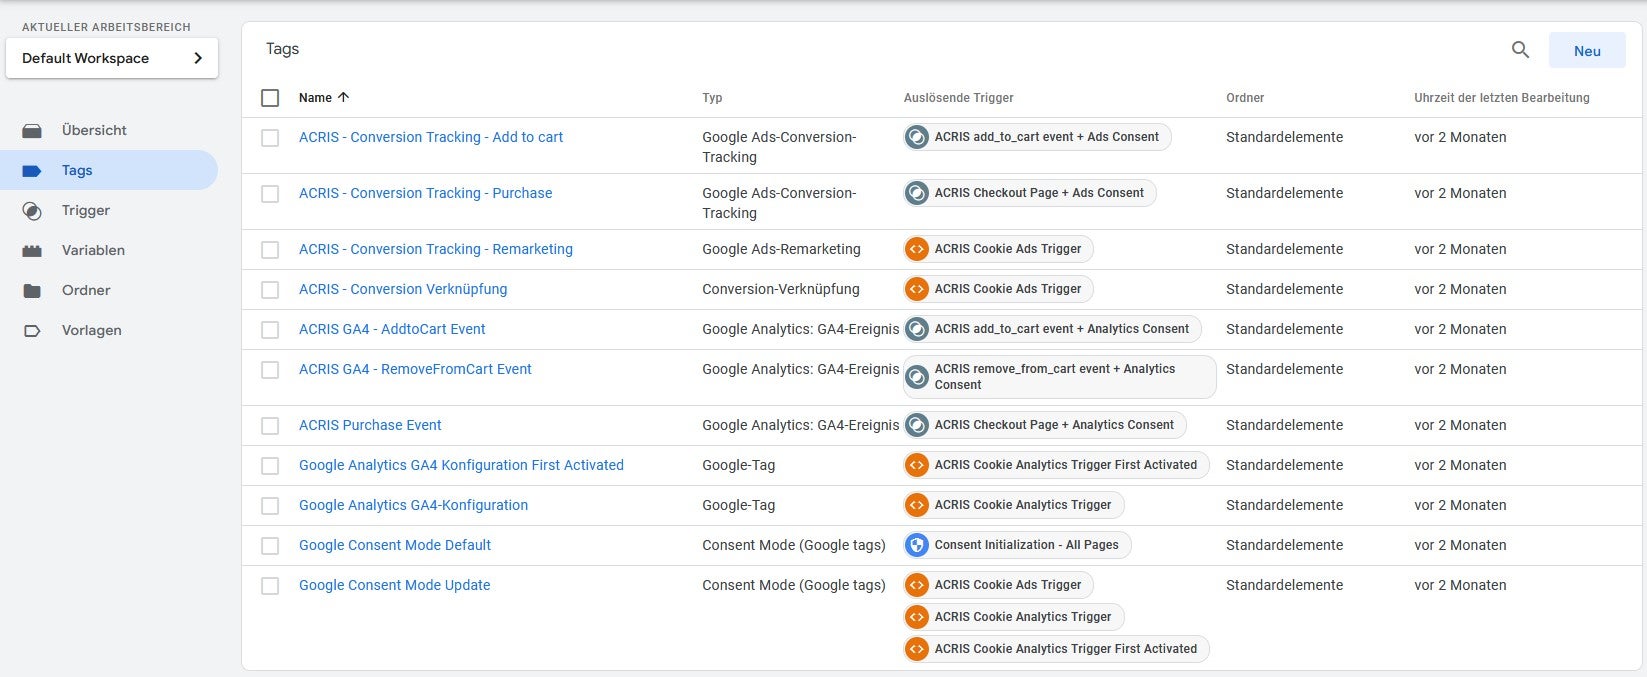Open search for tags via magnifier icon

(1520, 50)
